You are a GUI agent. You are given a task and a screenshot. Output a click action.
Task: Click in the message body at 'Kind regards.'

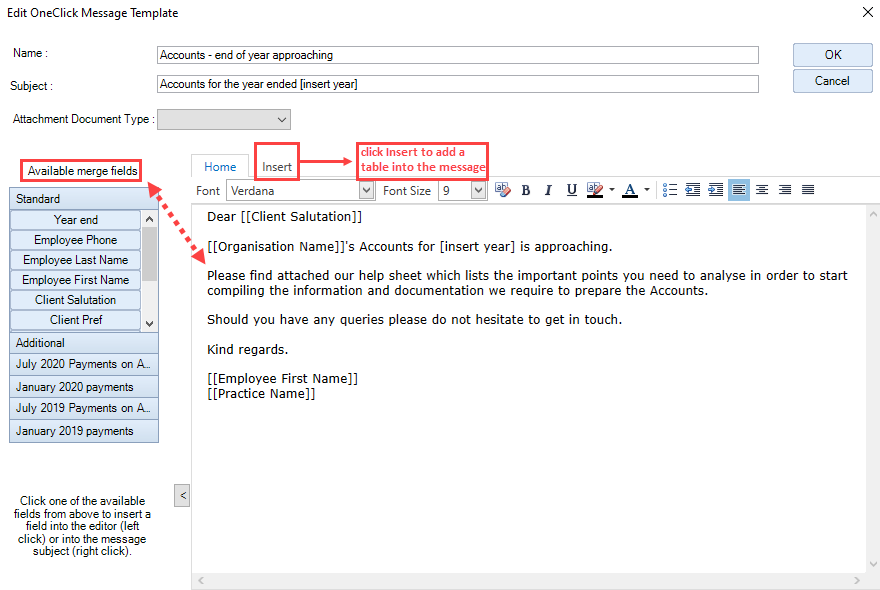pos(248,349)
